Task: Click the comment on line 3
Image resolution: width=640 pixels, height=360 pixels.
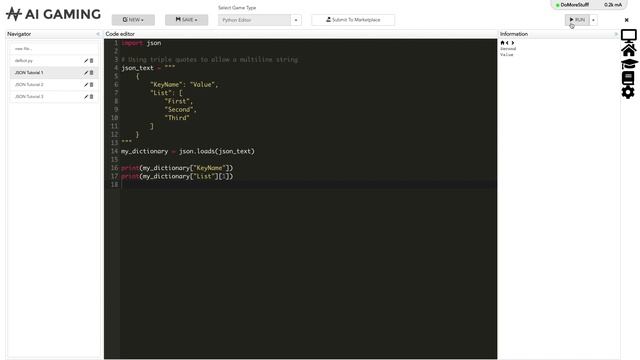Action: [x=210, y=60]
